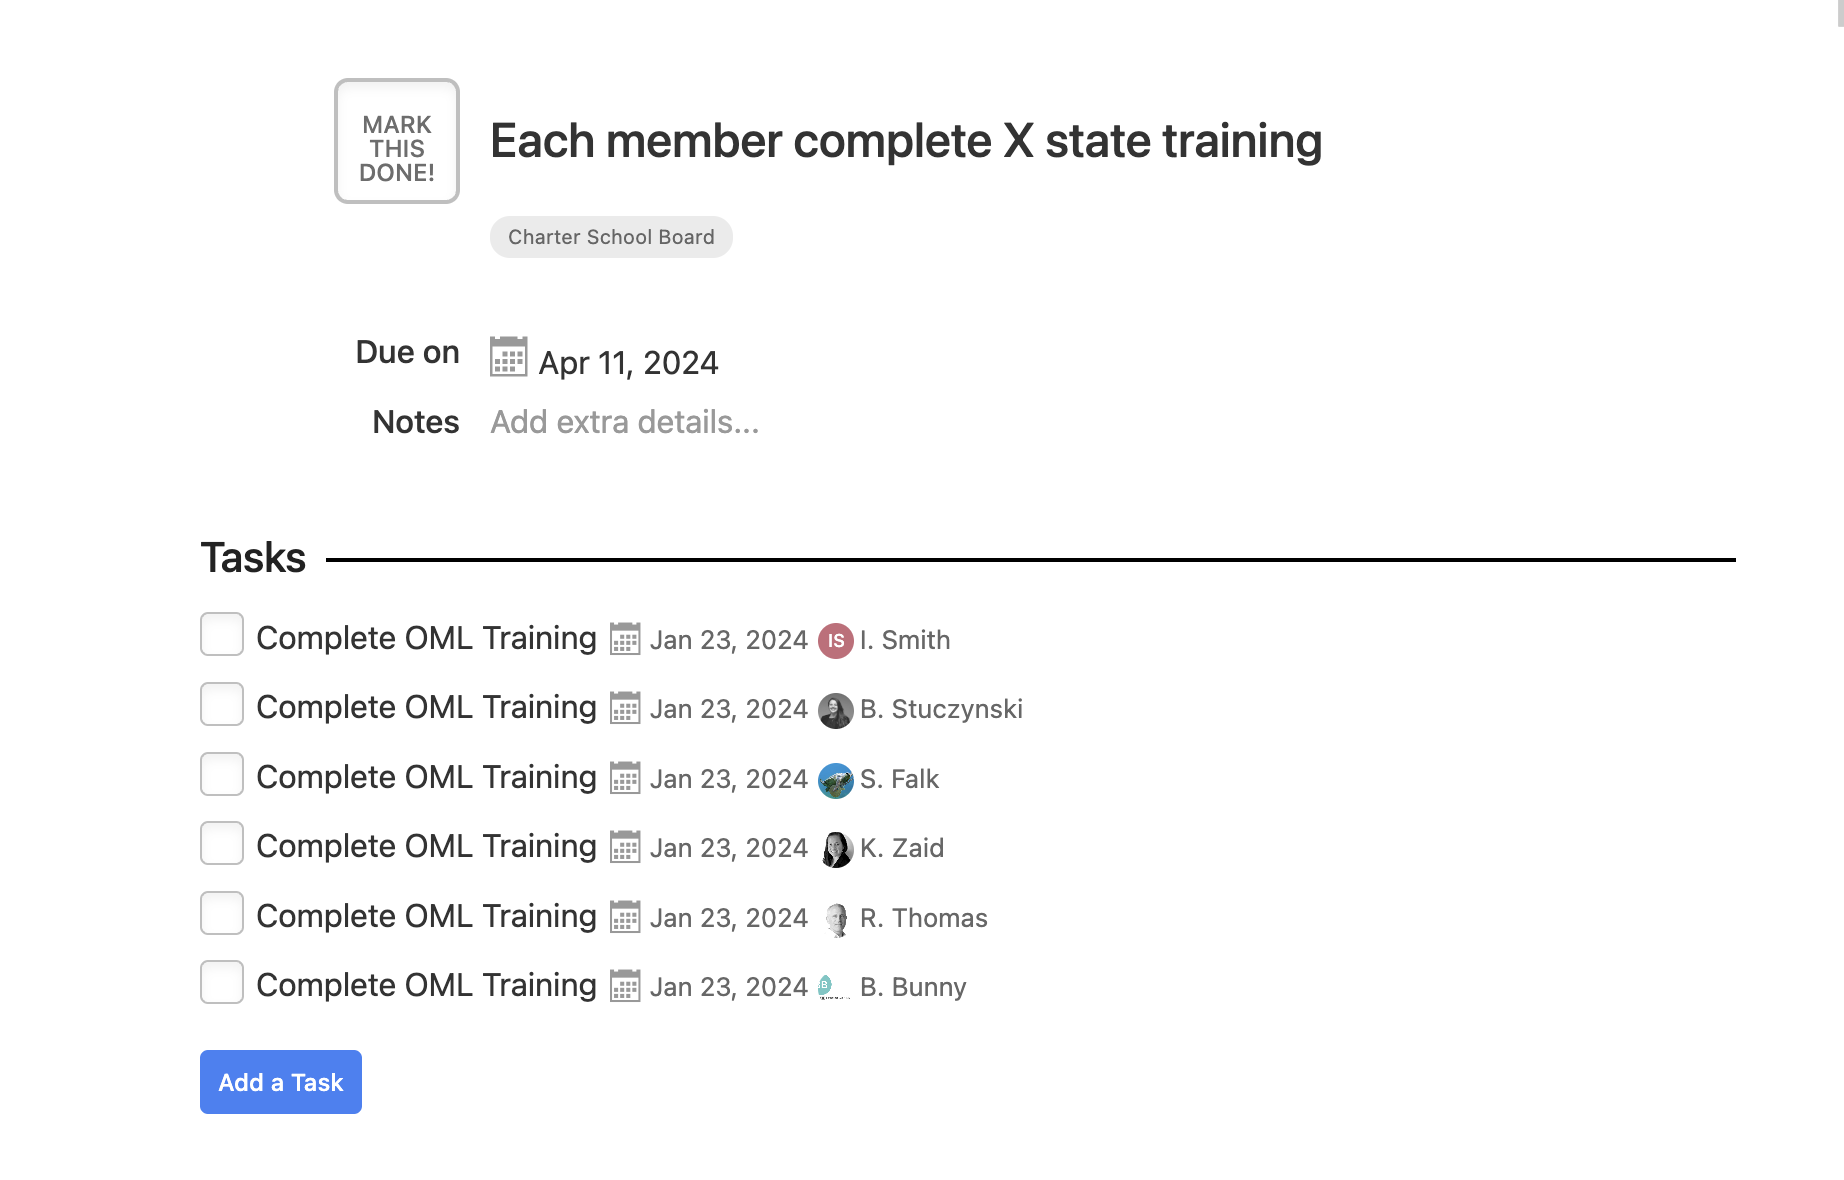Open calendar icon on S. Falk task

click(x=625, y=778)
